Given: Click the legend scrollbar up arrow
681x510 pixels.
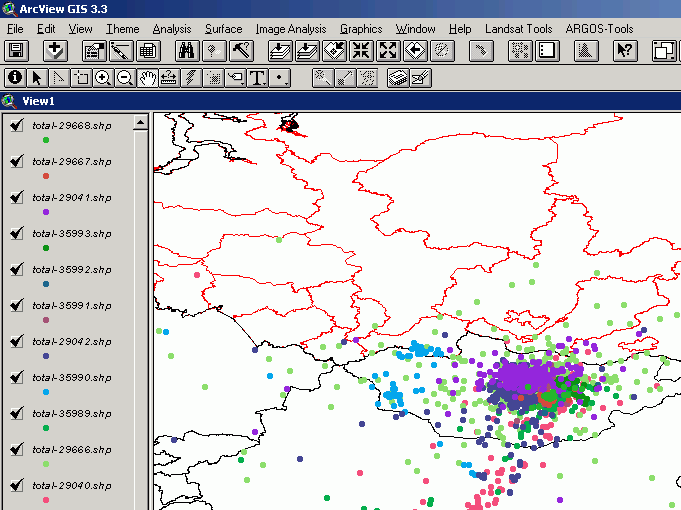Looking at the screenshot, I should point(140,122).
